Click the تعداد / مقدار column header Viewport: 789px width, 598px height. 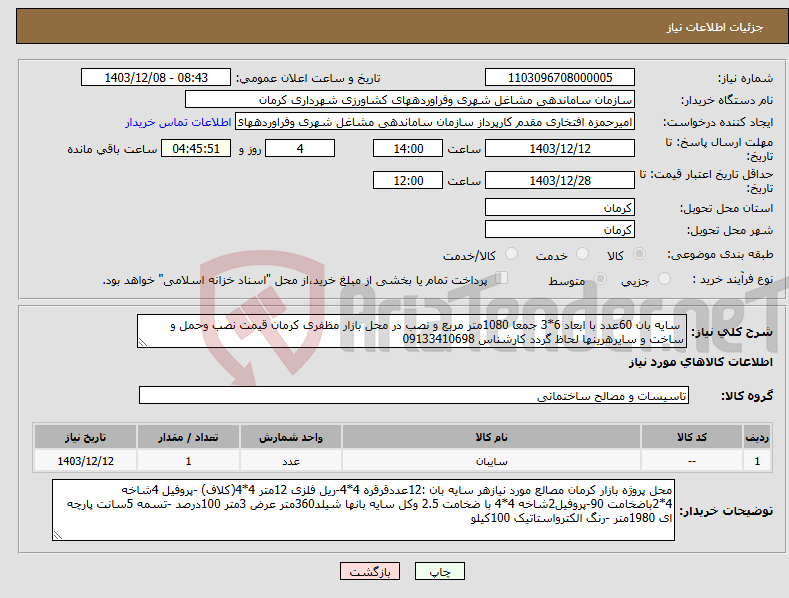pyautogui.click(x=188, y=437)
